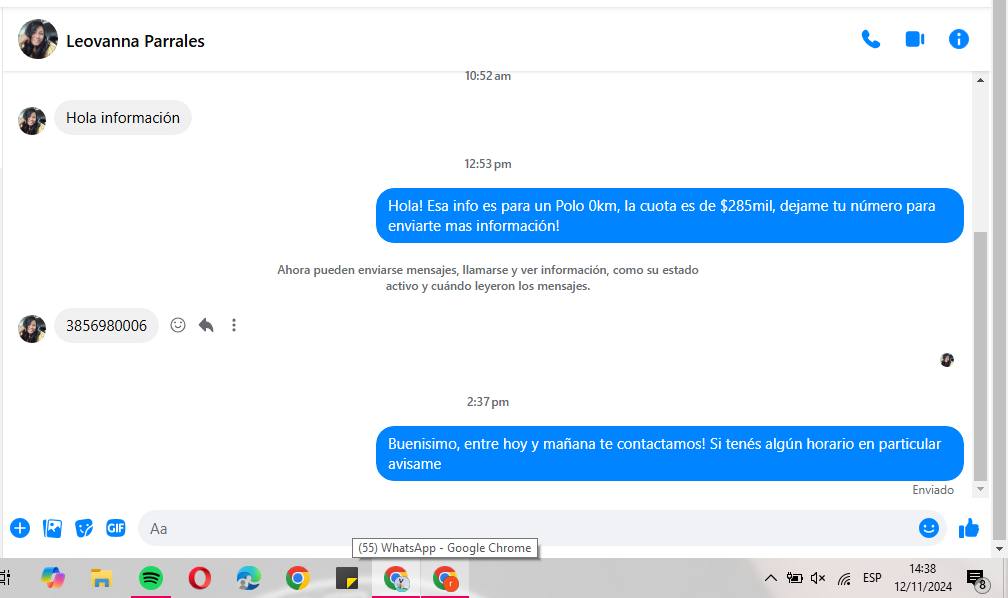Viewport: 1008px width, 598px height.
Task: Start a video call in Messenger
Action: tap(915, 40)
